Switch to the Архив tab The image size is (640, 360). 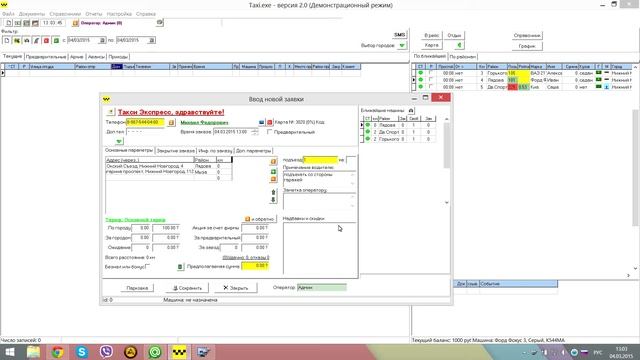point(76,57)
